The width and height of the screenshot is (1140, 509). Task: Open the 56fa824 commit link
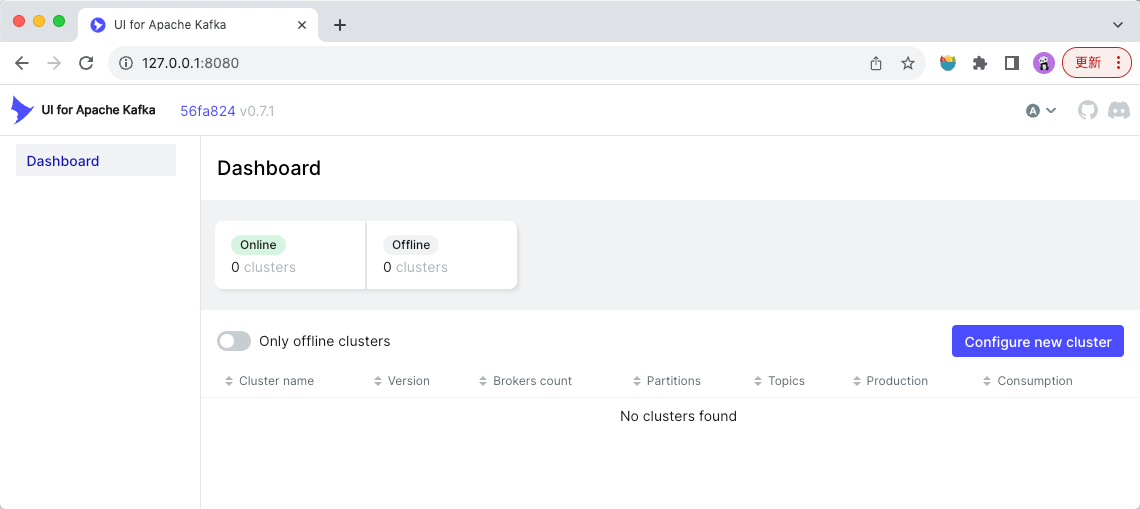(x=207, y=111)
